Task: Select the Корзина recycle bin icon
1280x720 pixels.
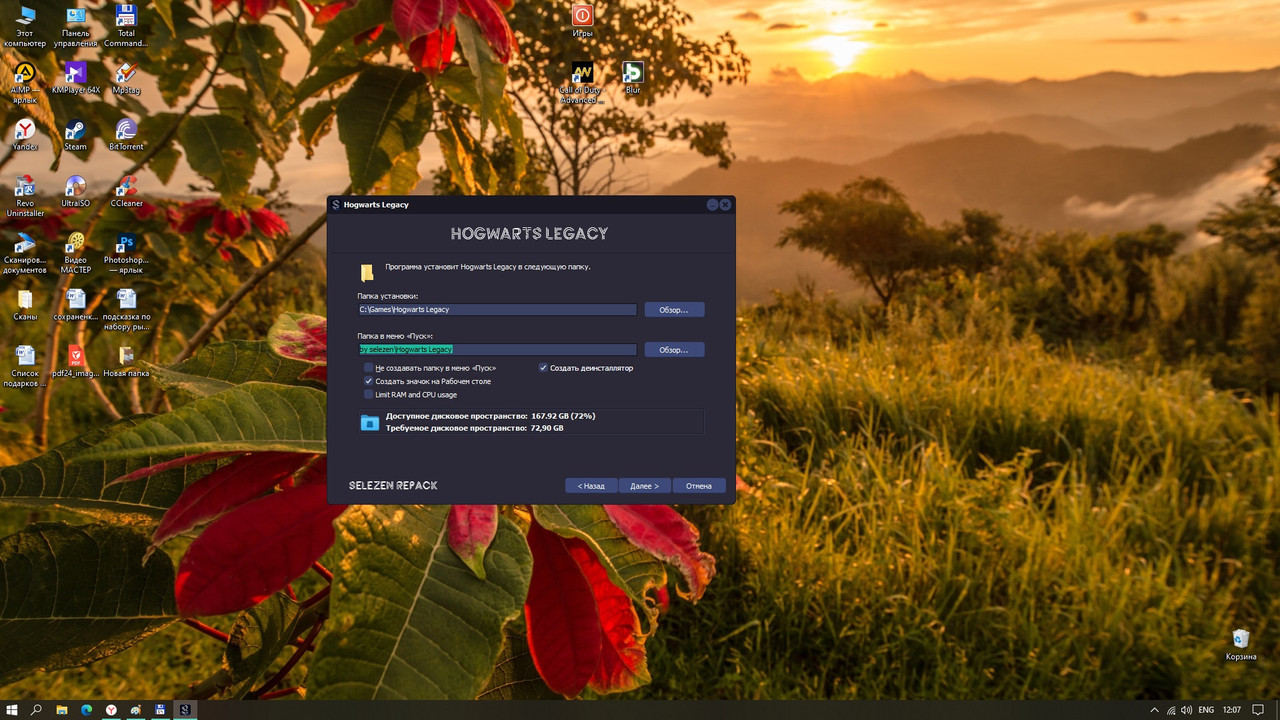Action: click(1241, 644)
